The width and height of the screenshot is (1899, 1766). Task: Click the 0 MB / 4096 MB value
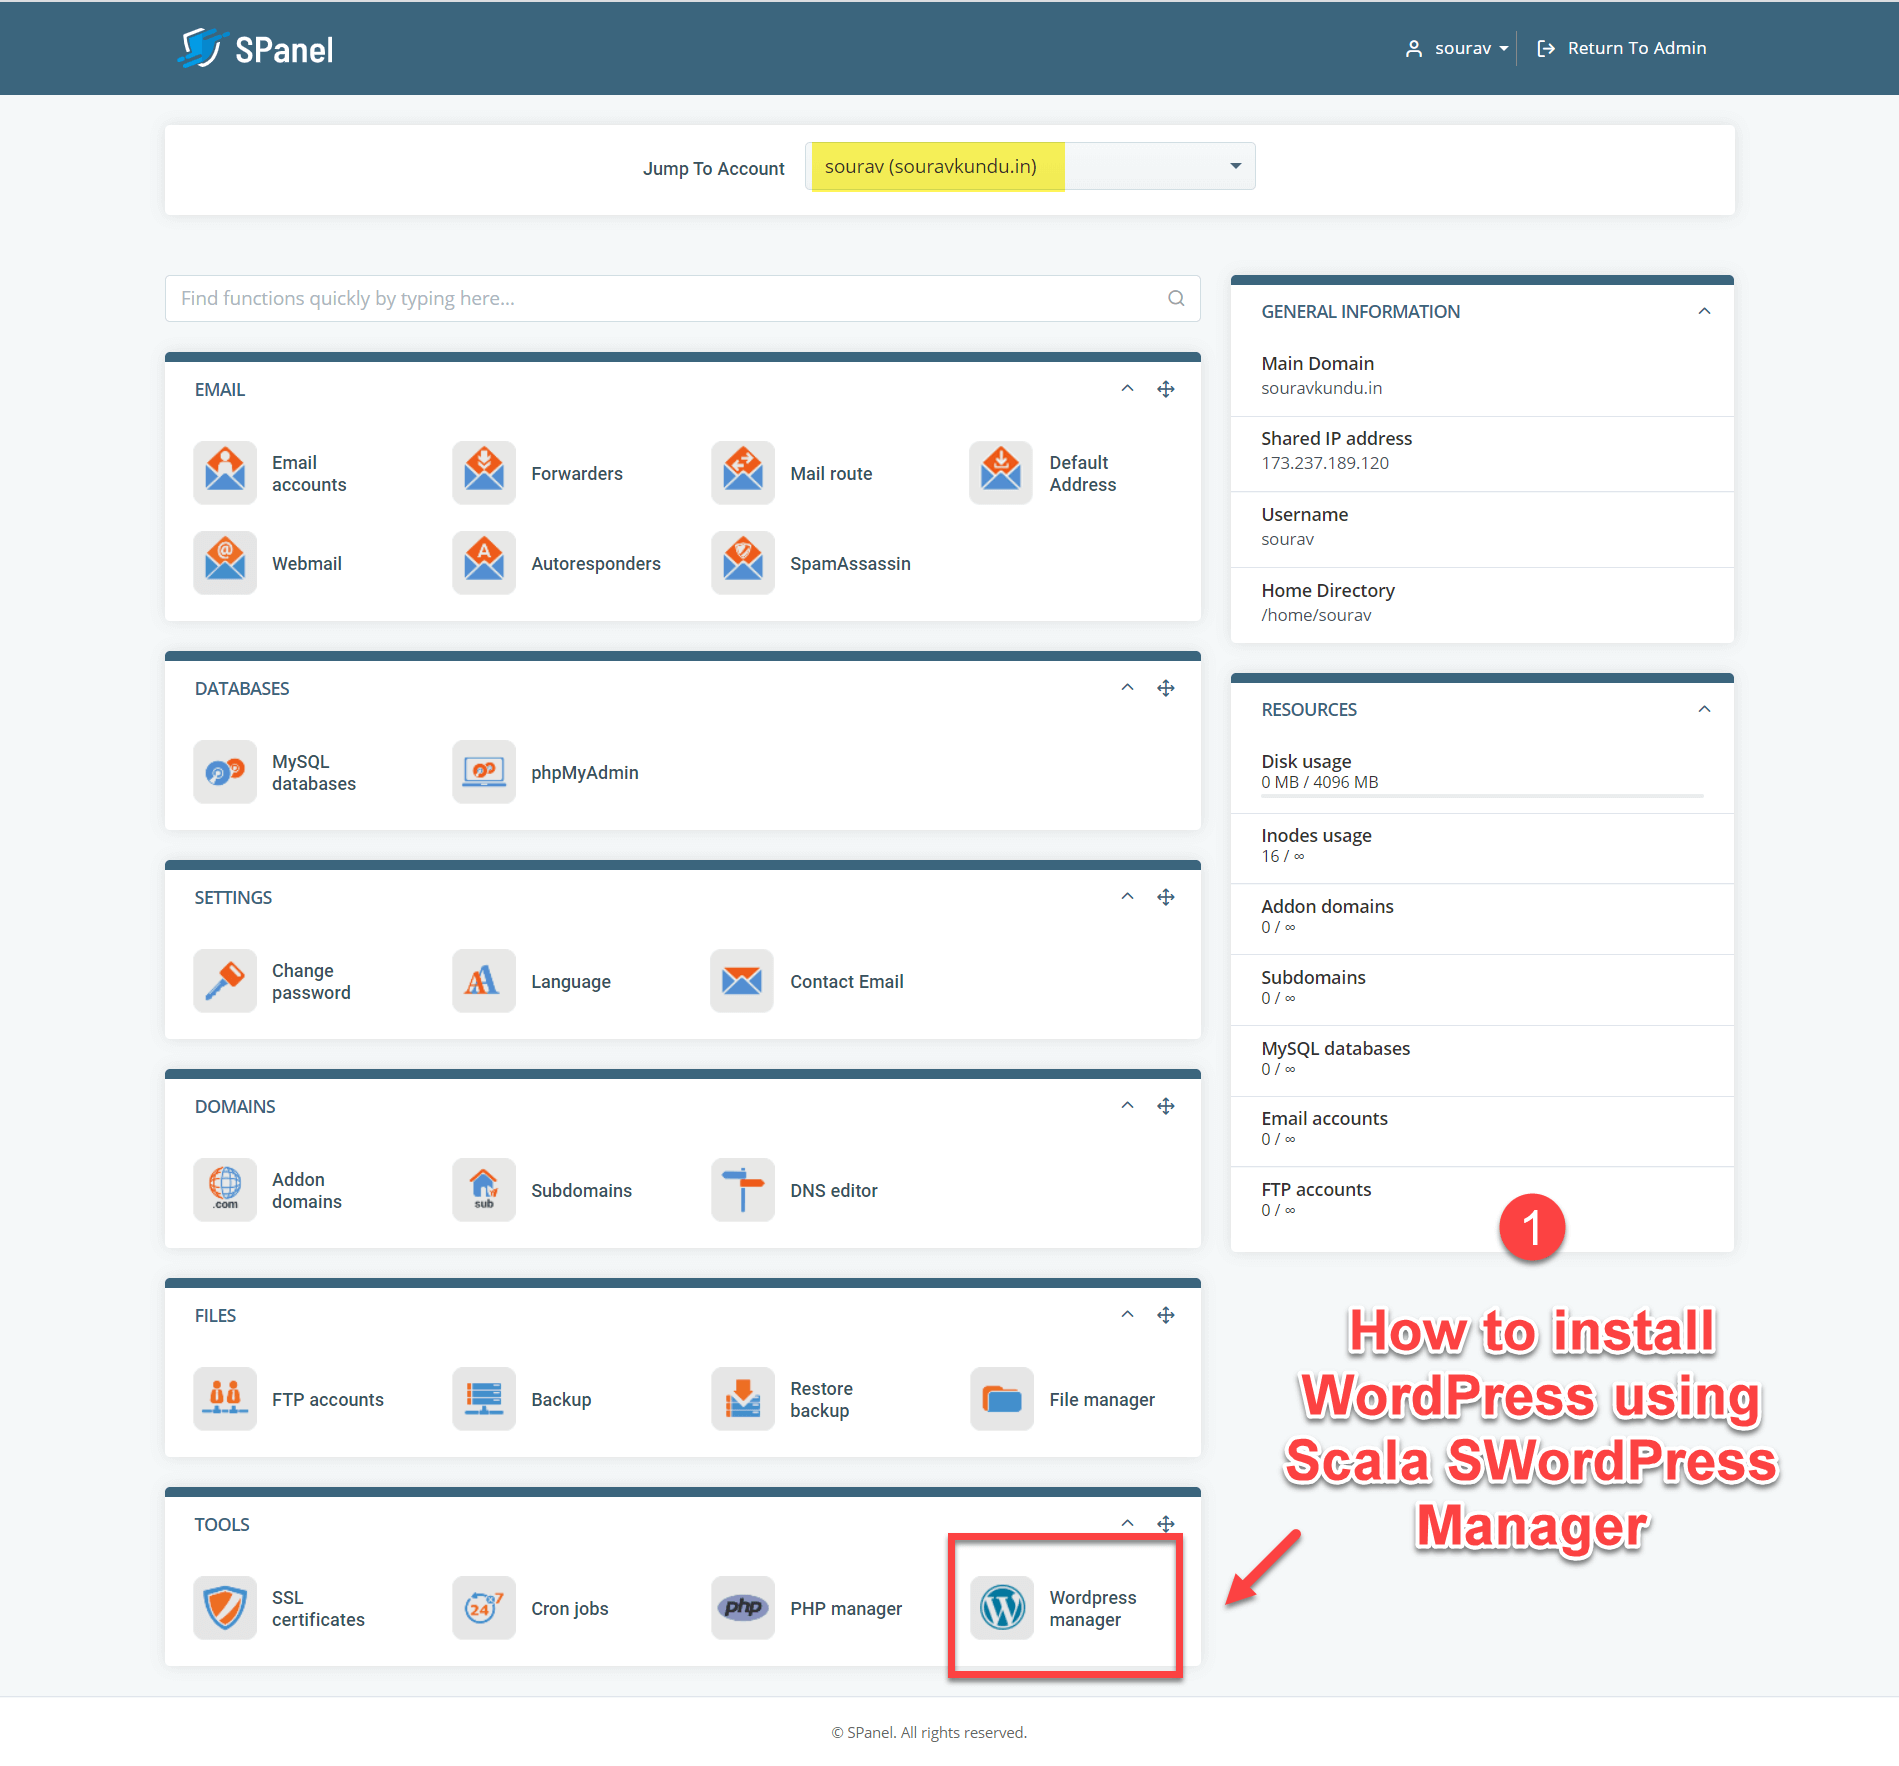tap(1319, 782)
